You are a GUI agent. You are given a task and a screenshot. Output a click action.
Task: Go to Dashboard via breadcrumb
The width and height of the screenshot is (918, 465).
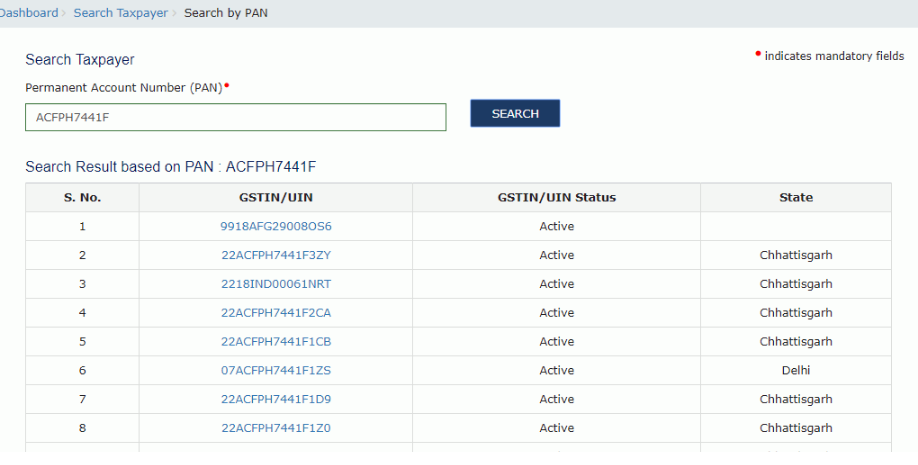pyautogui.click(x=28, y=13)
